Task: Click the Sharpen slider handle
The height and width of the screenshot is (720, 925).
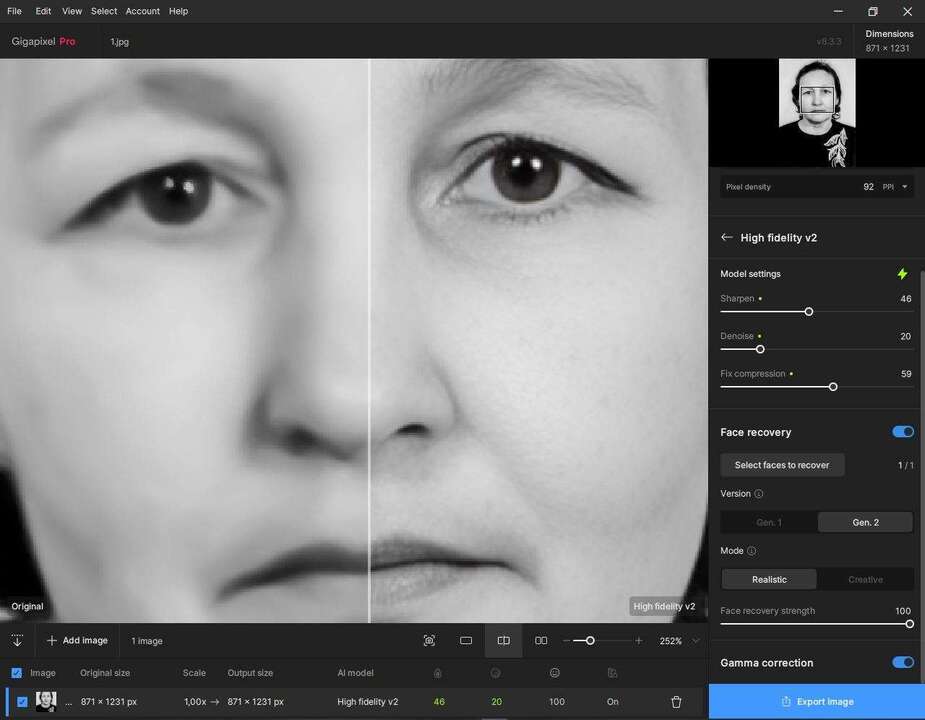Action: pyautogui.click(x=809, y=312)
